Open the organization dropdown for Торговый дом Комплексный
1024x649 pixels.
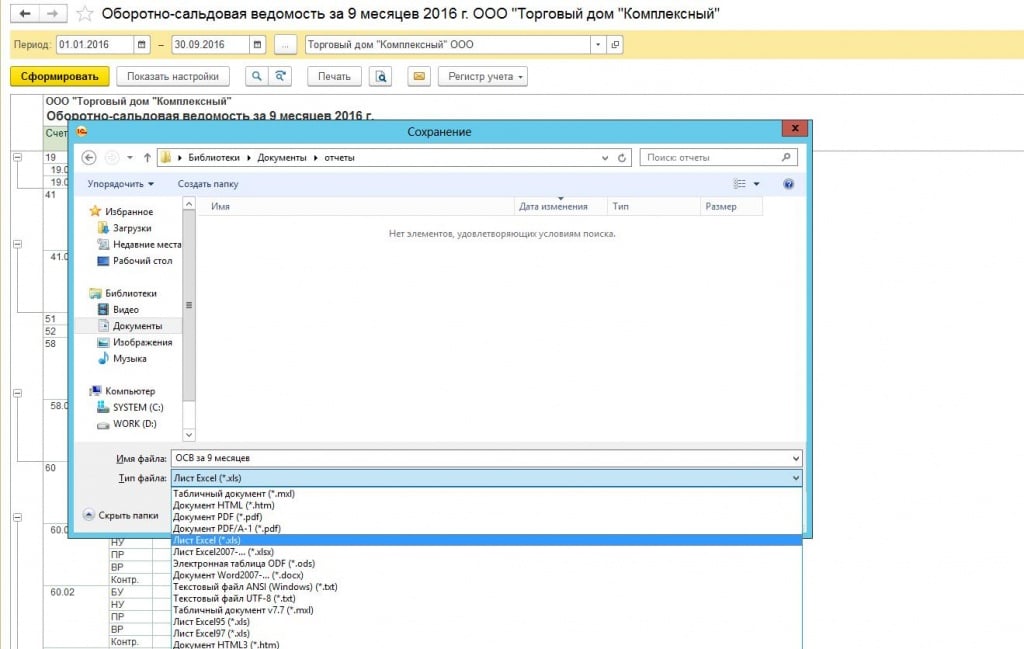click(598, 45)
